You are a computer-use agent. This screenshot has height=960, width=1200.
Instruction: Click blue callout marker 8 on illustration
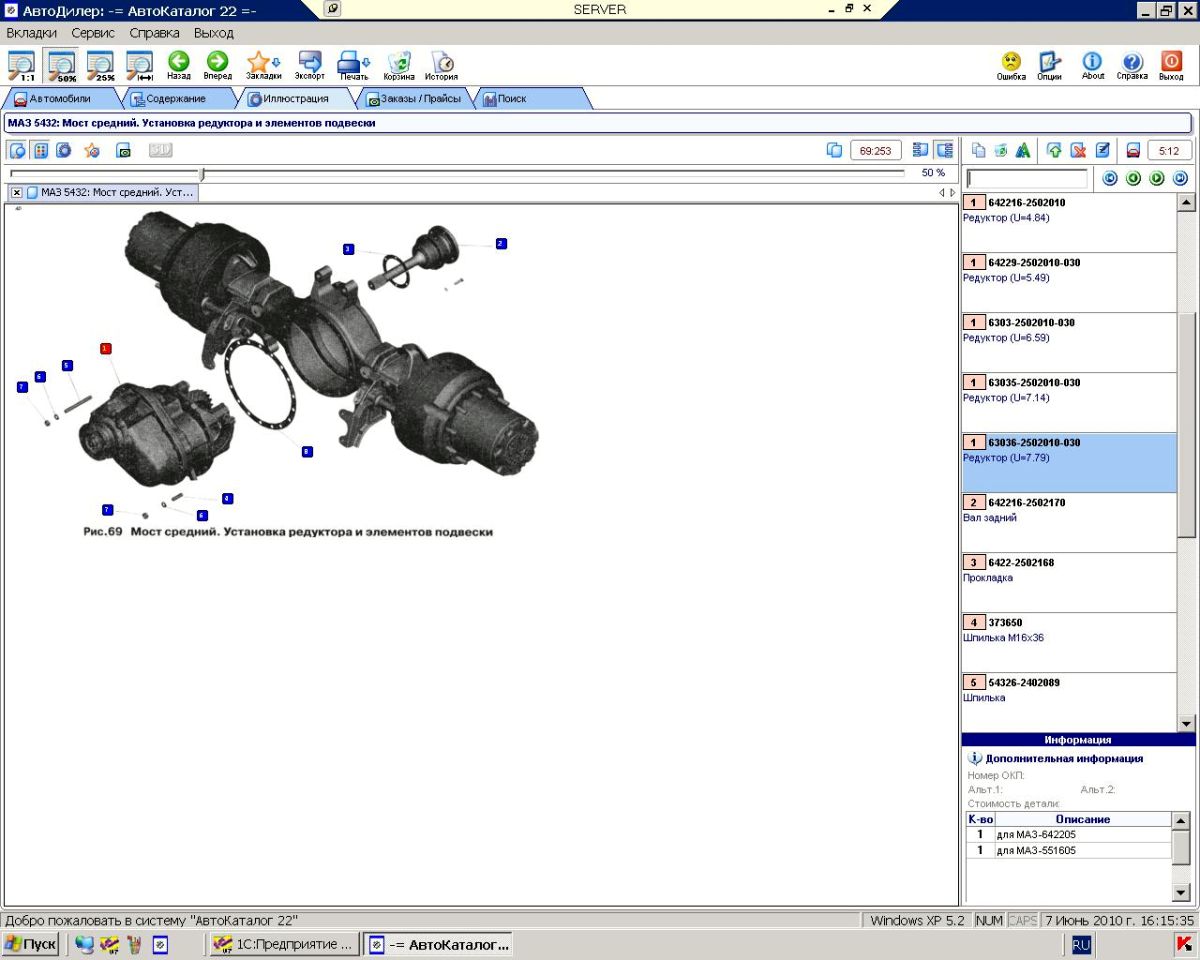coord(307,452)
